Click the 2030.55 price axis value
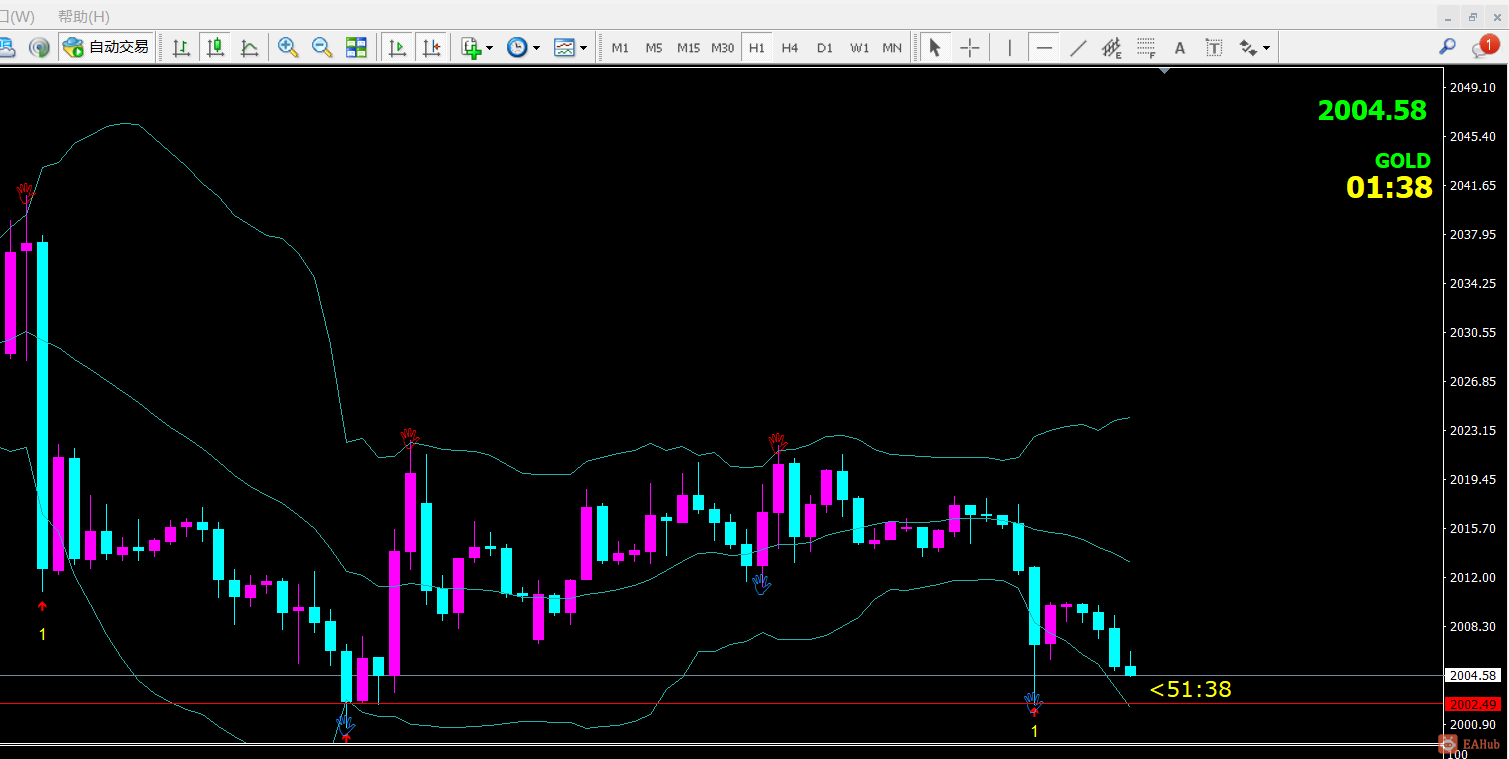Viewport: 1509px width, 759px height. [x=1473, y=332]
